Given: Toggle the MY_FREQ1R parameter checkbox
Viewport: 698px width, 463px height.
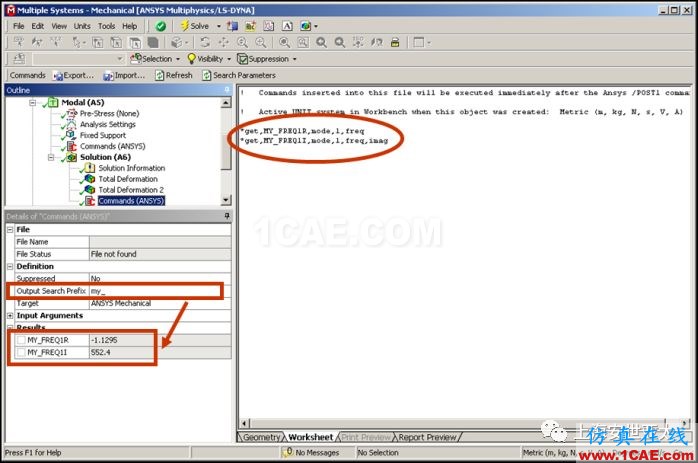Looking at the screenshot, I should (x=21, y=340).
